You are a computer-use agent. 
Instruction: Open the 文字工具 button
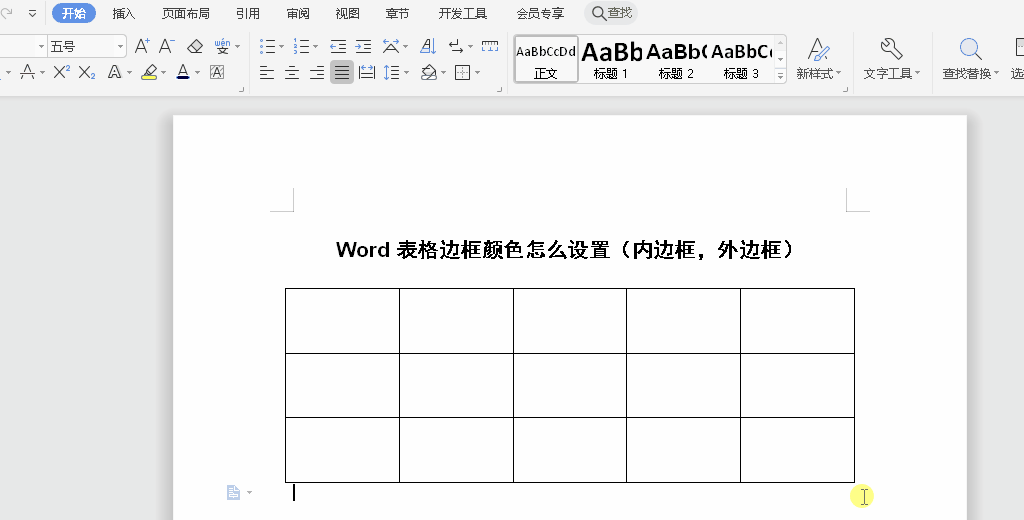point(891,59)
